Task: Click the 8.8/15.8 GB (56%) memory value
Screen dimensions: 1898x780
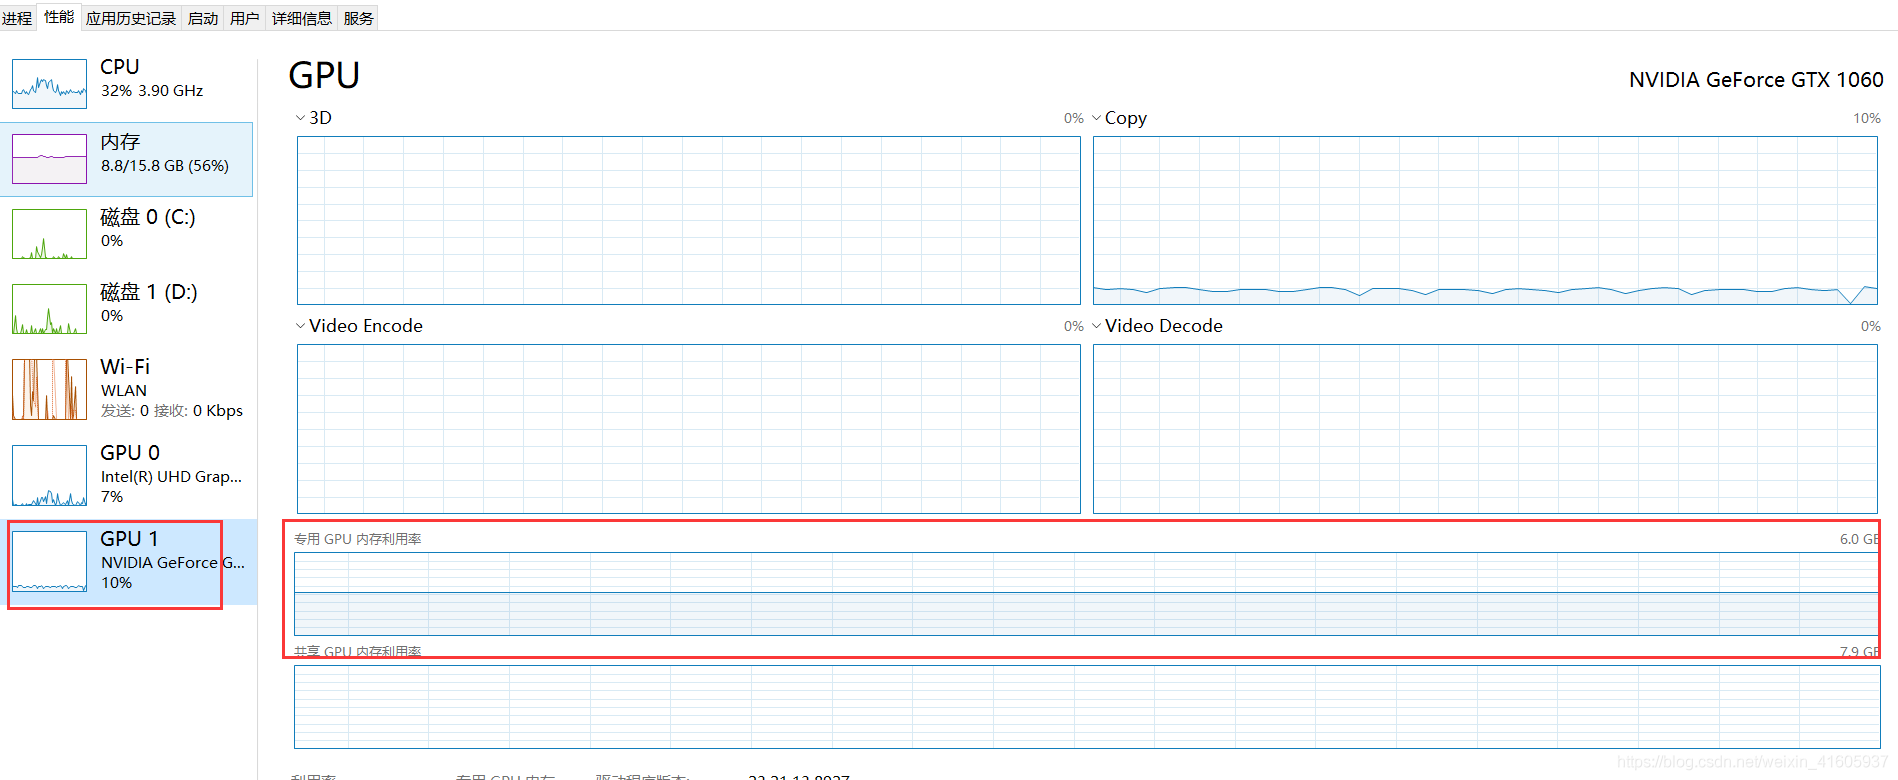Action: point(165,165)
